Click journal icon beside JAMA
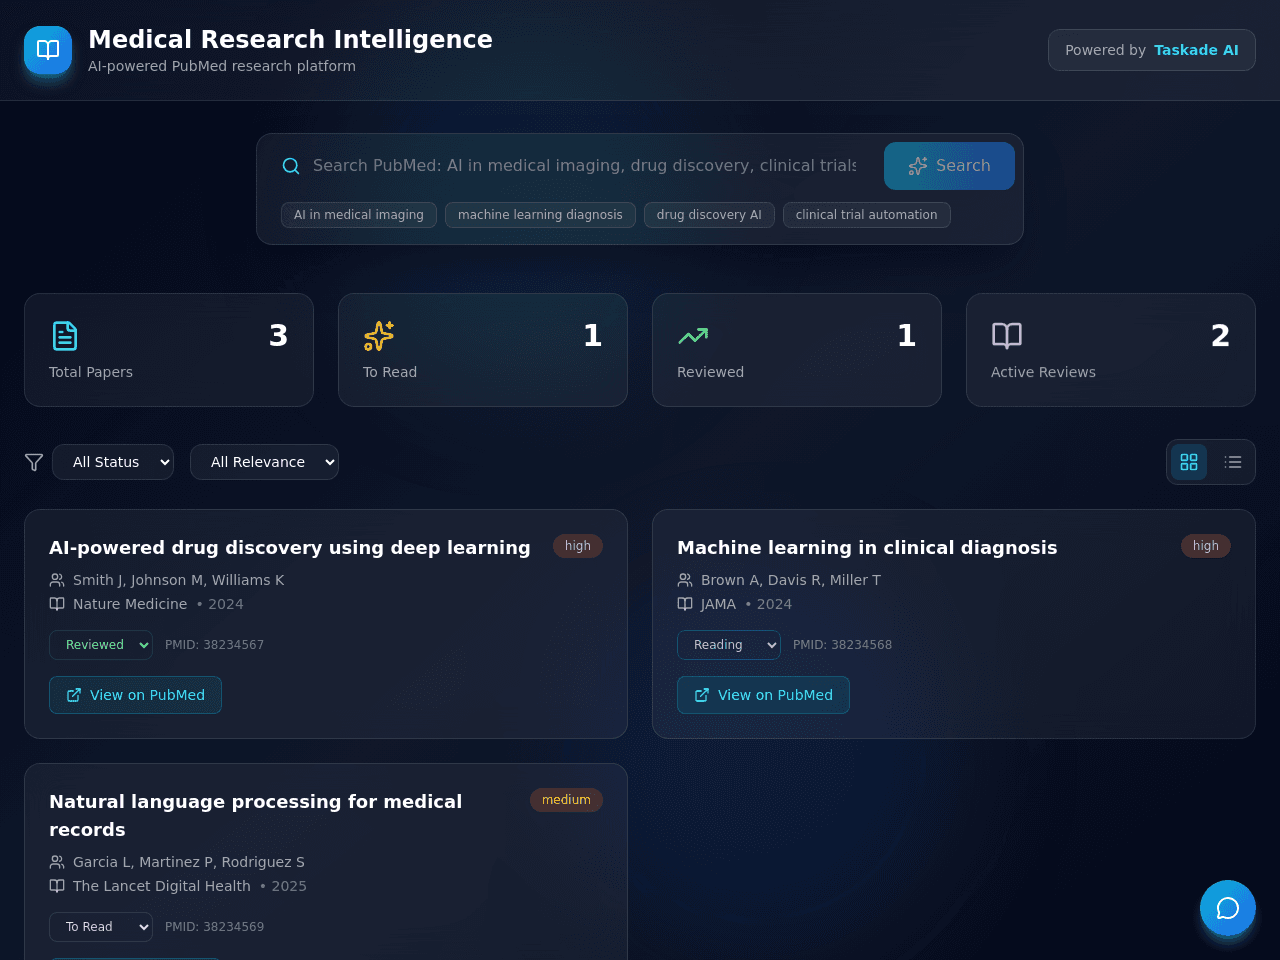This screenshot has height=960, width=1280. [x=685, y=604]
